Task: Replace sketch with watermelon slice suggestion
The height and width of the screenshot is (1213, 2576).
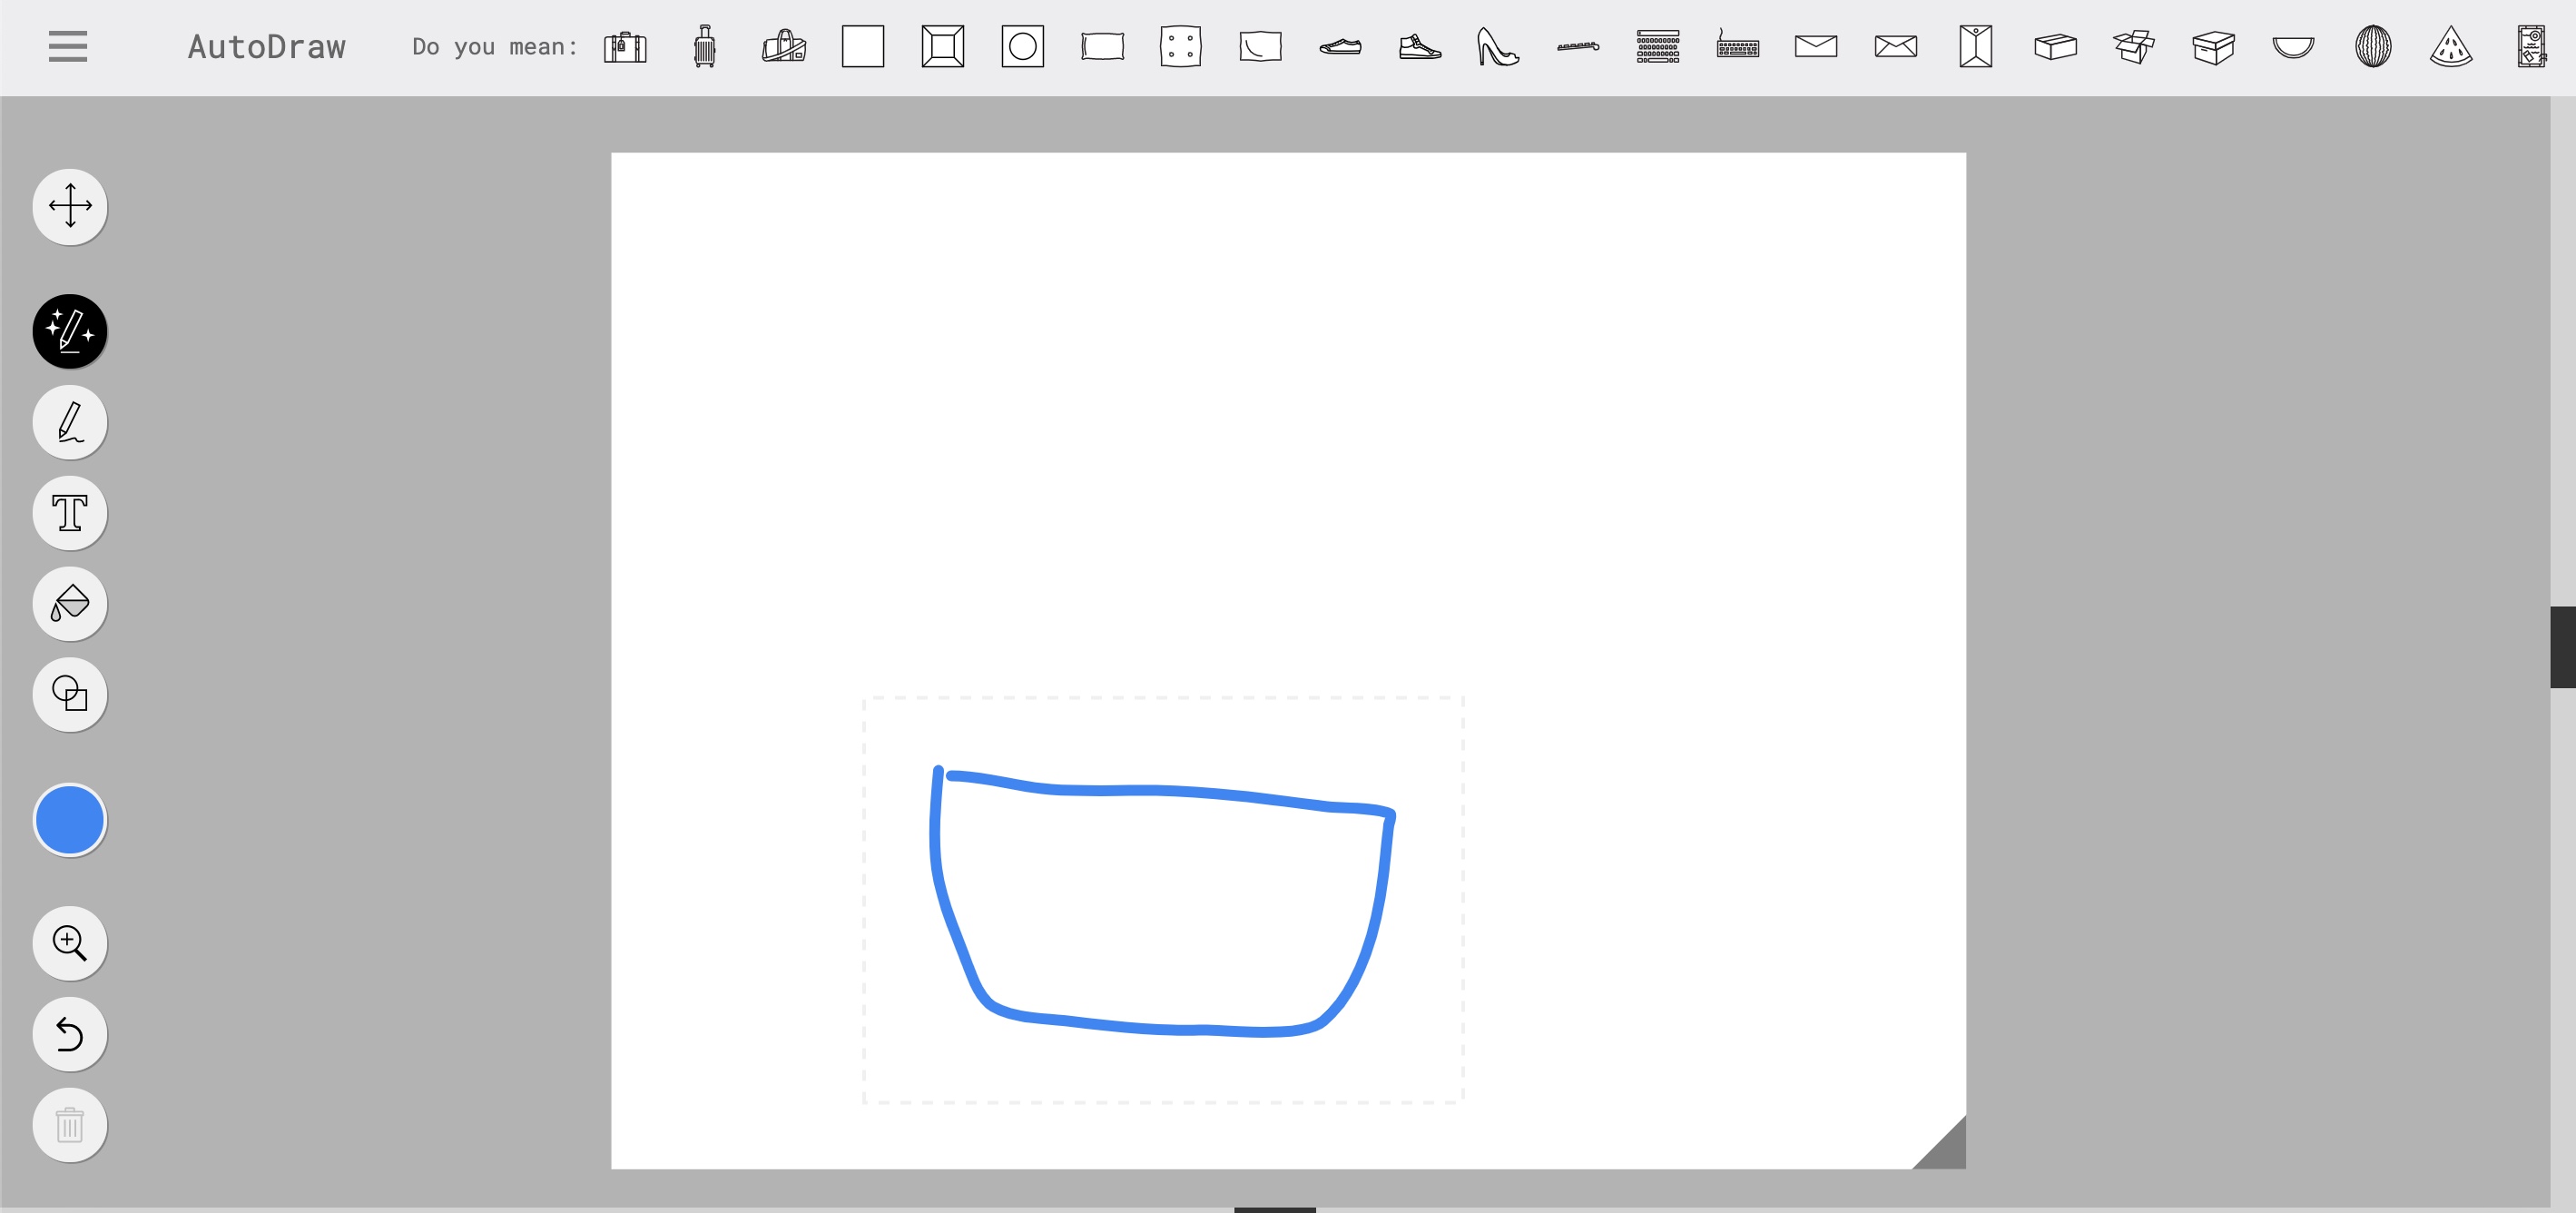Action: (2451, 47)
